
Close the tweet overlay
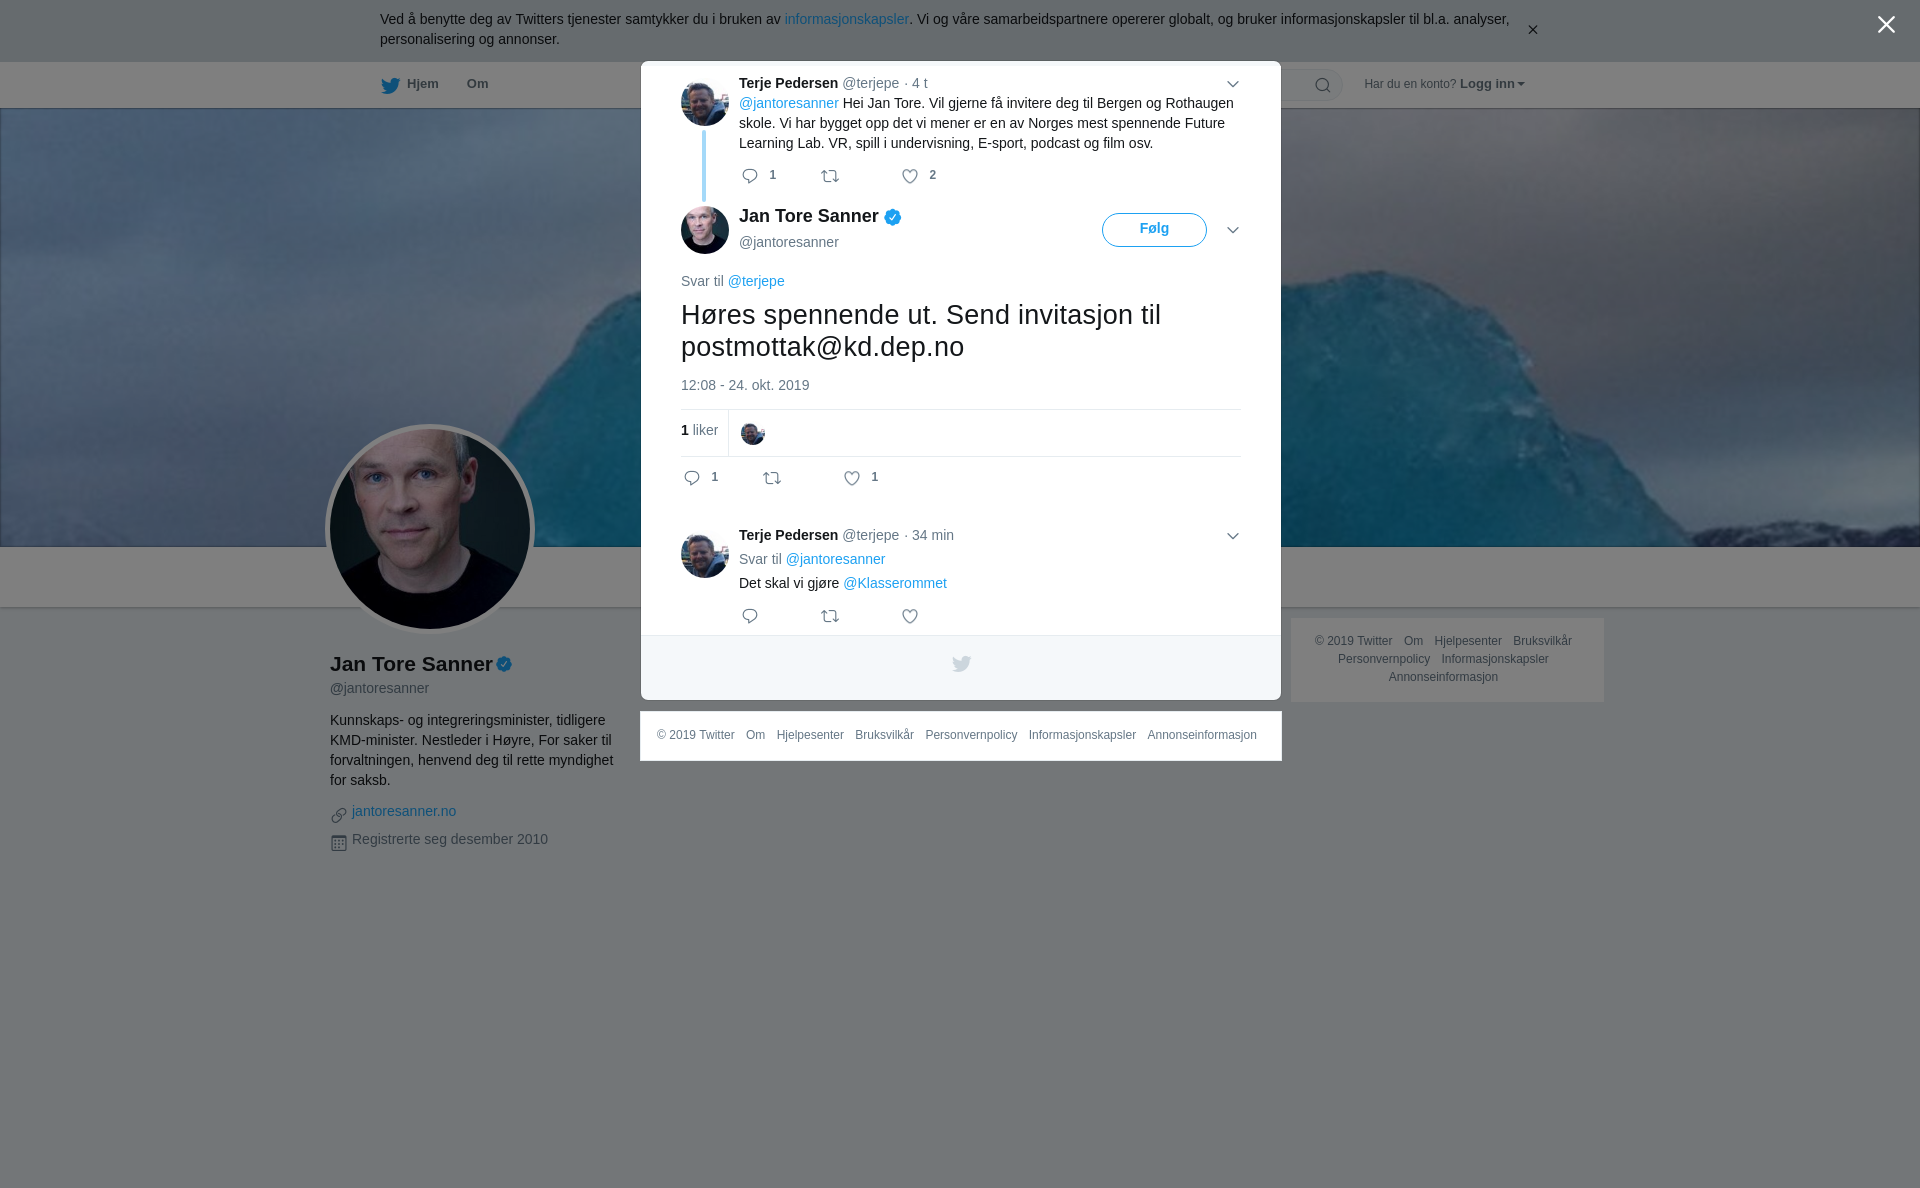coord(1886,25)
